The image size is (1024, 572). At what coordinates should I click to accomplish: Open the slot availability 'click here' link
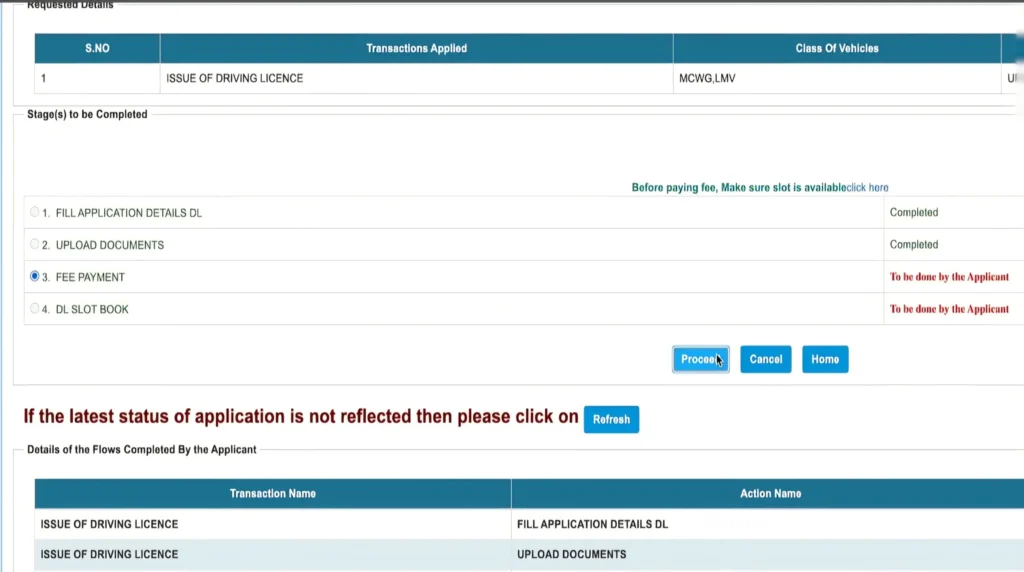pyautogui.click(x=865, y=188)
